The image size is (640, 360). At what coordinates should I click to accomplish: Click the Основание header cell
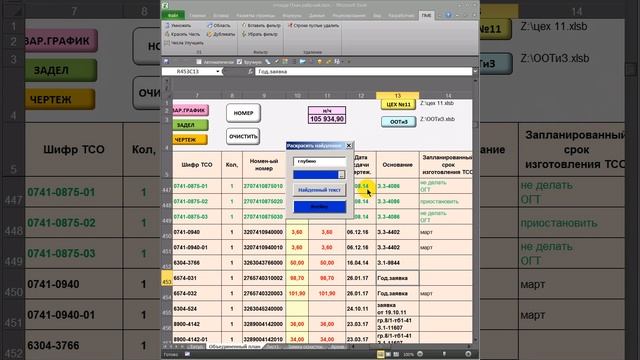tap(398, 165)
